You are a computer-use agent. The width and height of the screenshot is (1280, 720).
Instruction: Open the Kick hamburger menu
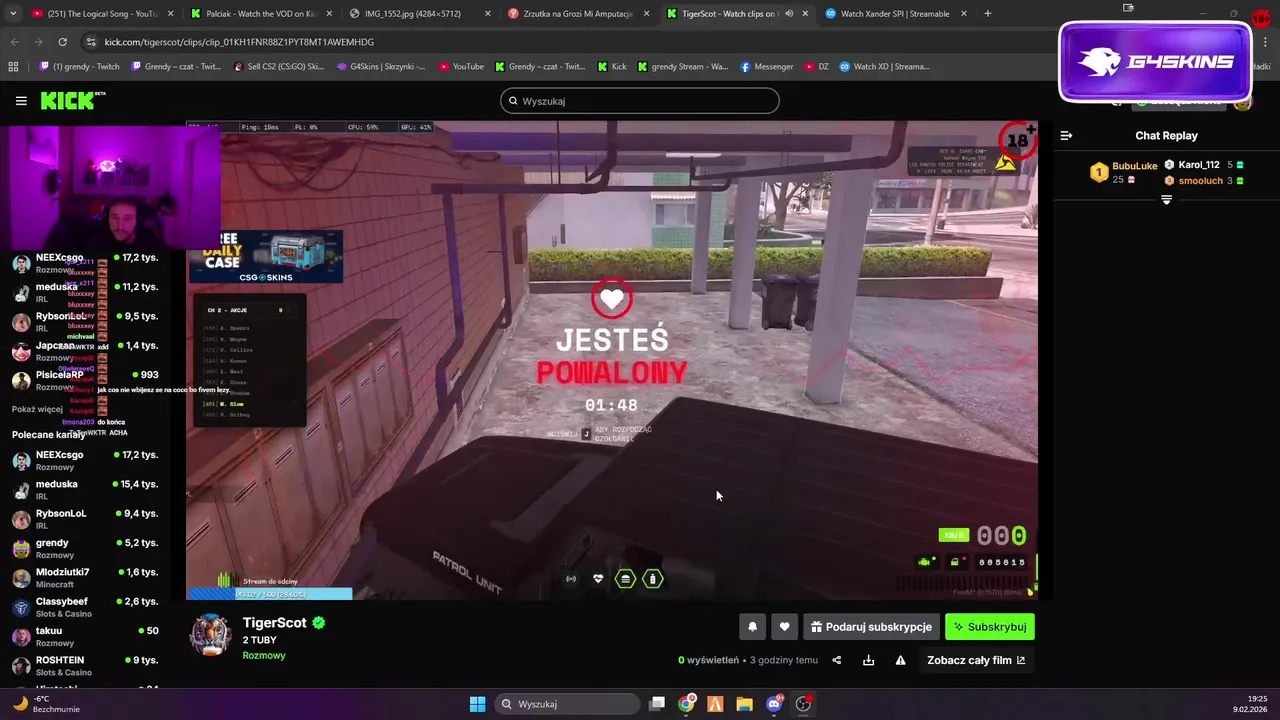click(x=21, y=101)
